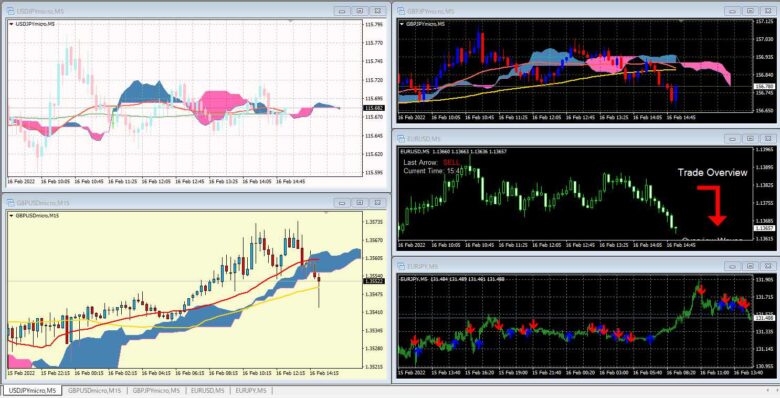Expand the GBPJPYmicro,M5 chart label arrow

(x=402, y=24)
